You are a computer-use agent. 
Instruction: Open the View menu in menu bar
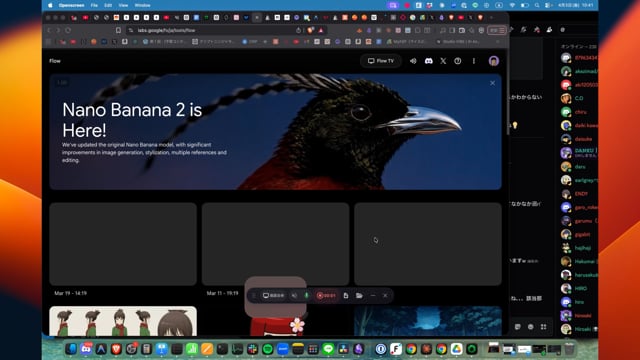pyautogui.click(x=123, y=5)
